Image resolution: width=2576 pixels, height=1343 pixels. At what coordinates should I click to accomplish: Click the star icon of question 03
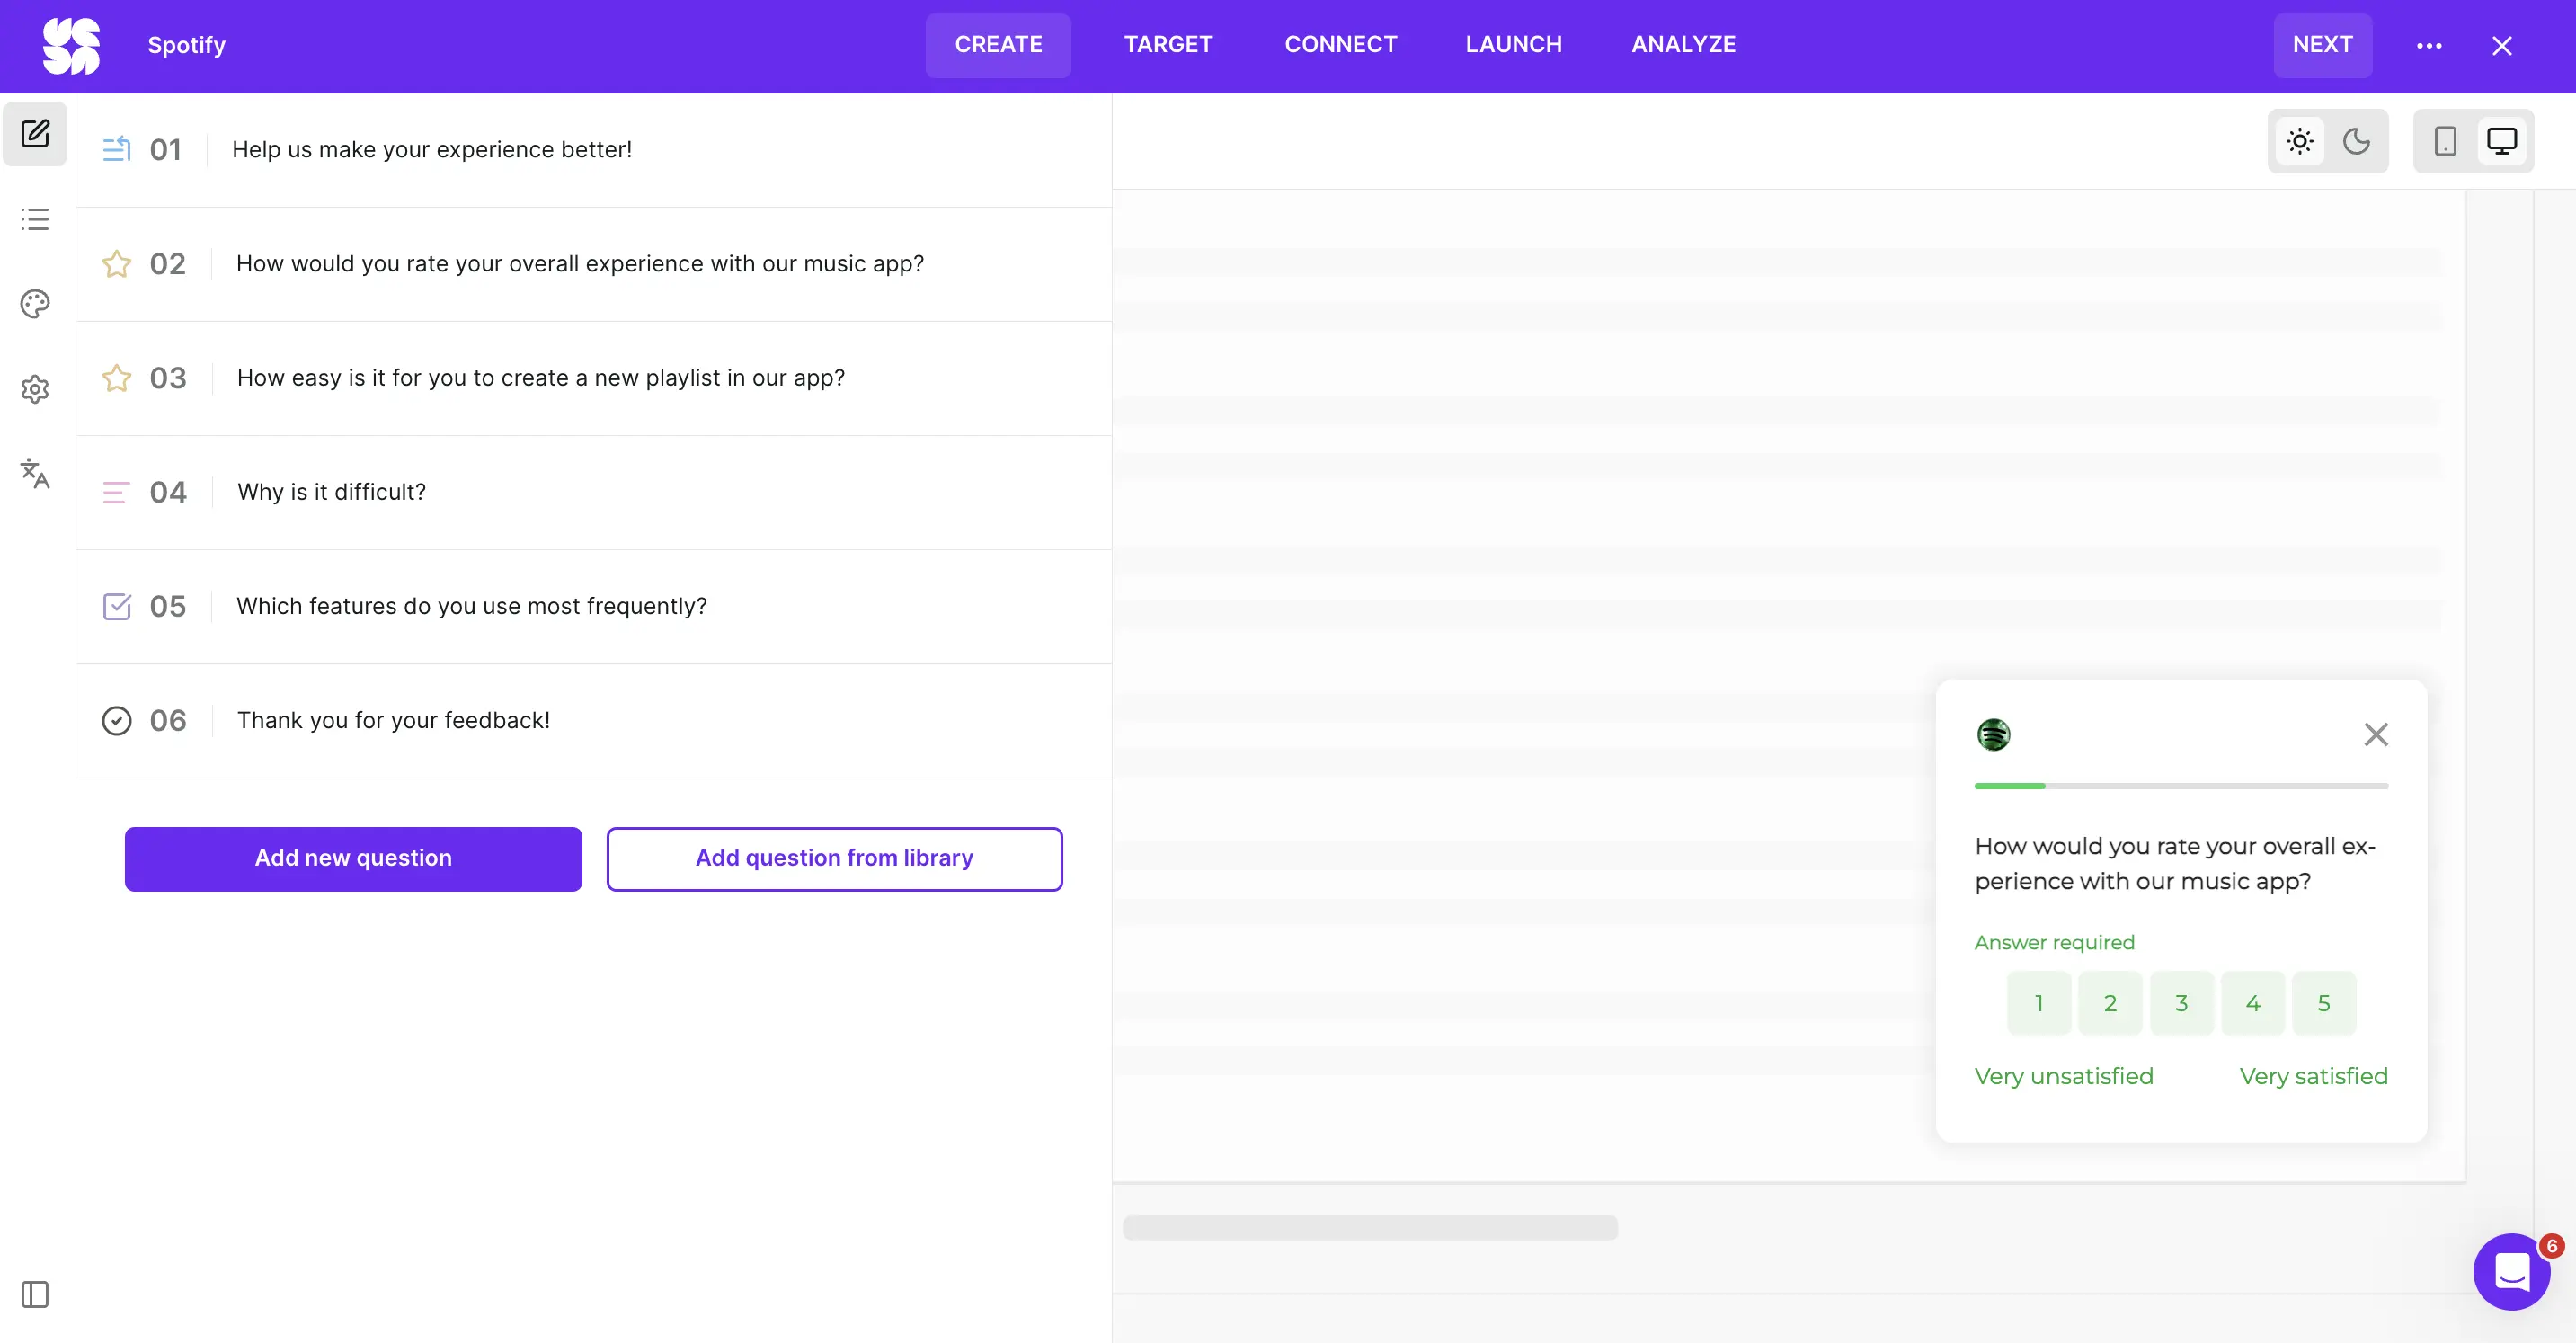(117, 378)
